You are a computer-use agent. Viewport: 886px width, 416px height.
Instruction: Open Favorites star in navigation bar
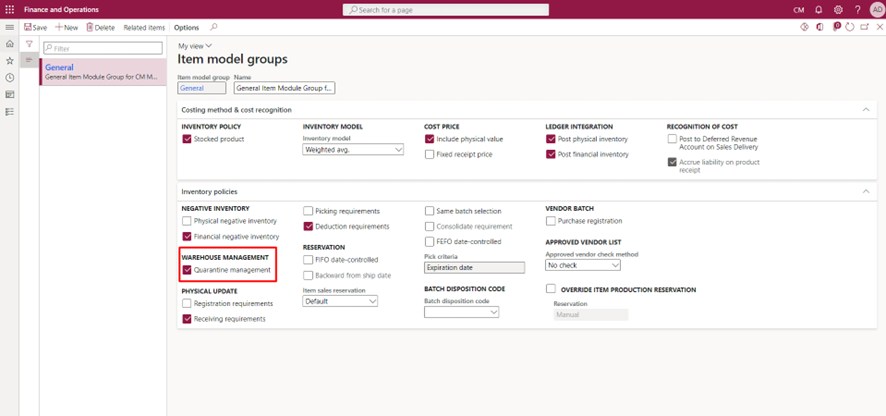[x=9, y=61]
